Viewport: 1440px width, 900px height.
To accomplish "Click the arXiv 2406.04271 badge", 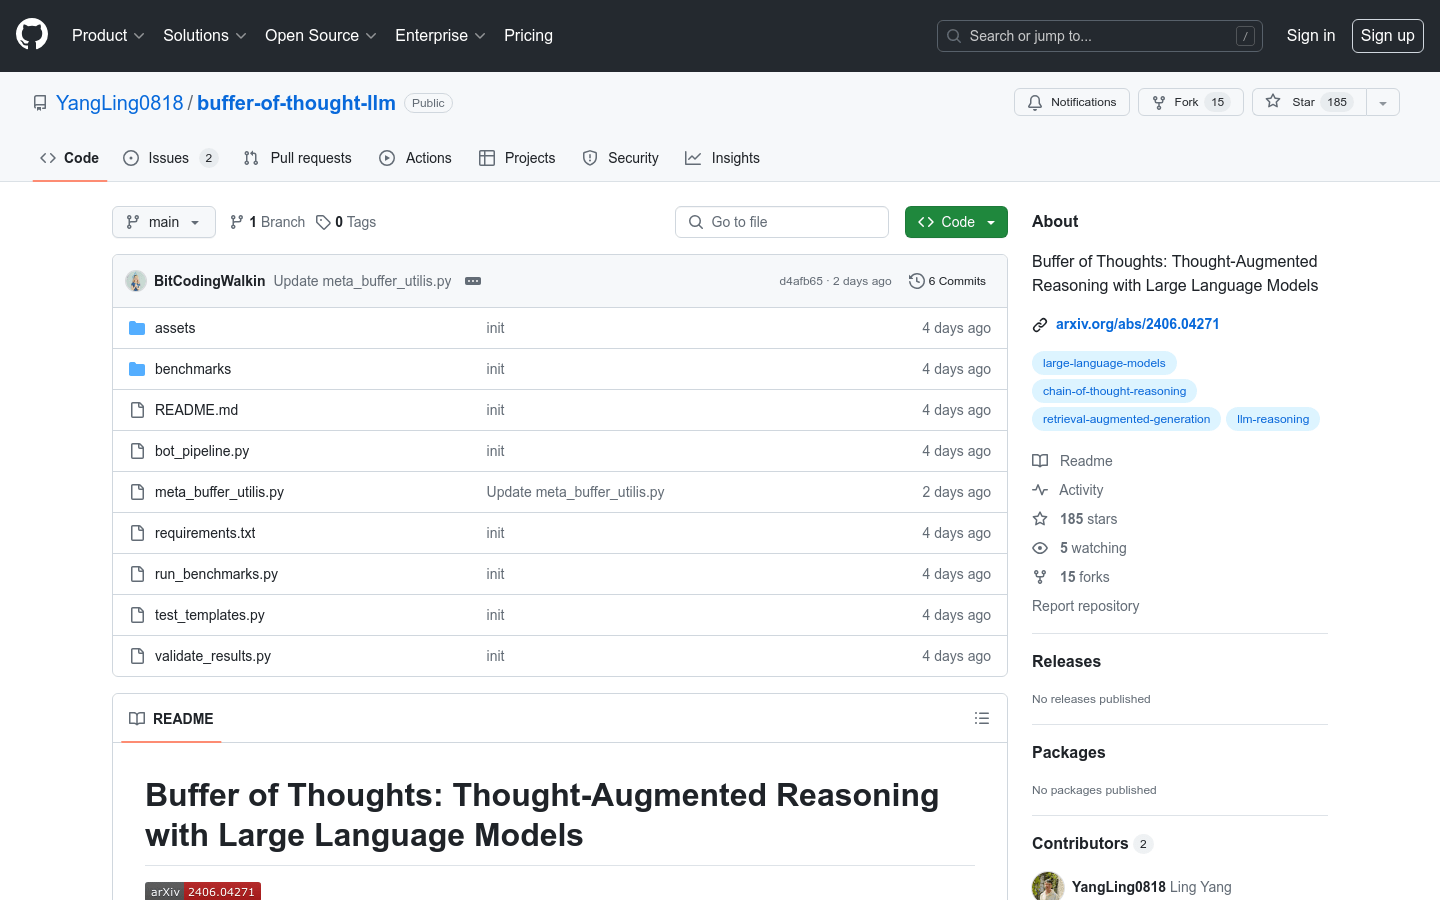I will coord(203,891).
